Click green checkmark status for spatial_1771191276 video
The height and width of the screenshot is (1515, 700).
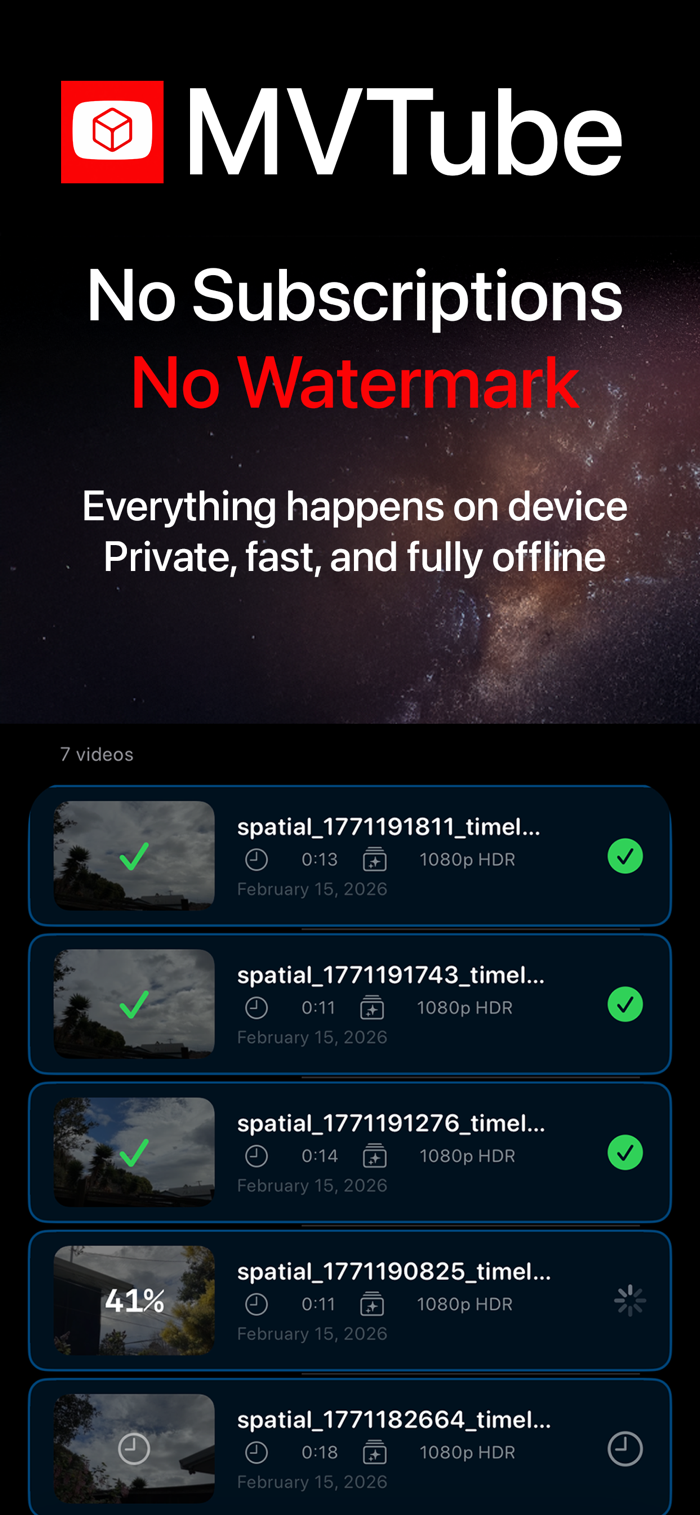625,1152
